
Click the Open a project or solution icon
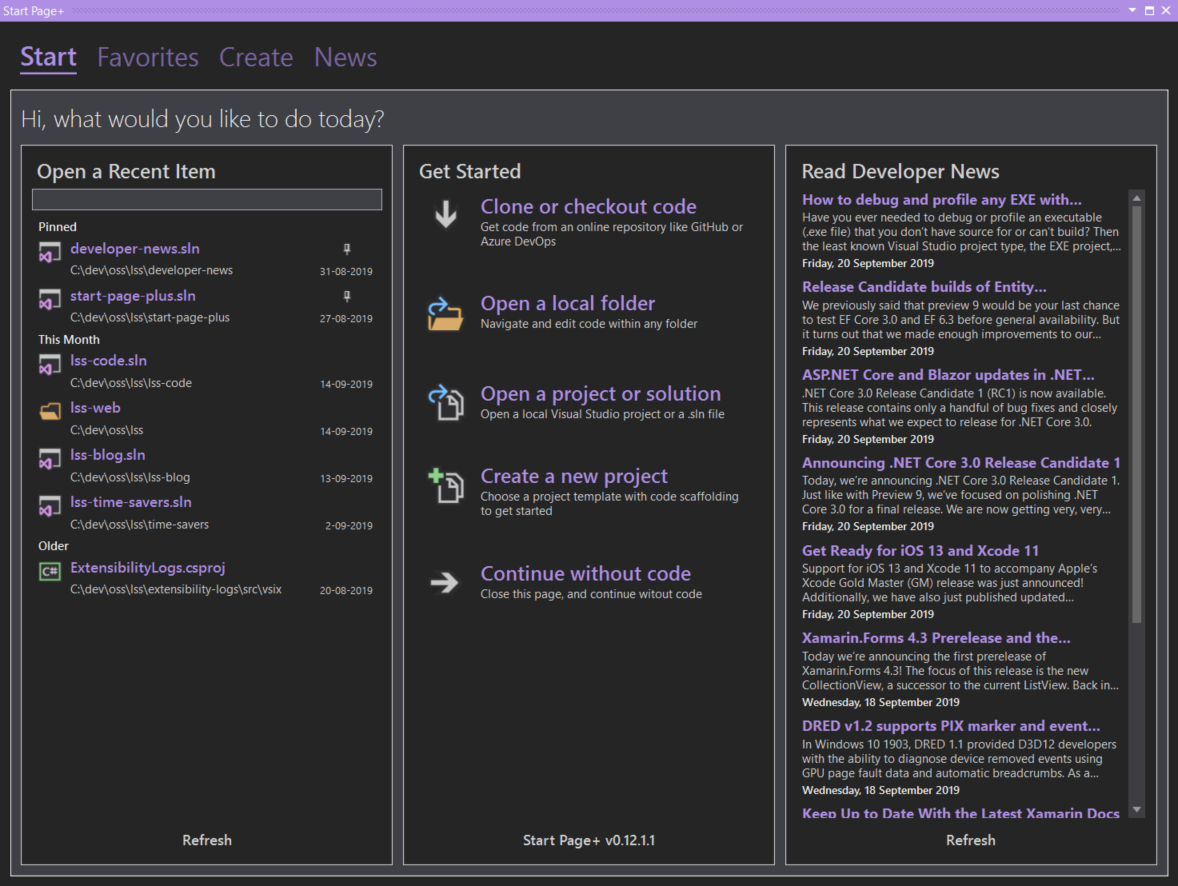coord(446,403)
